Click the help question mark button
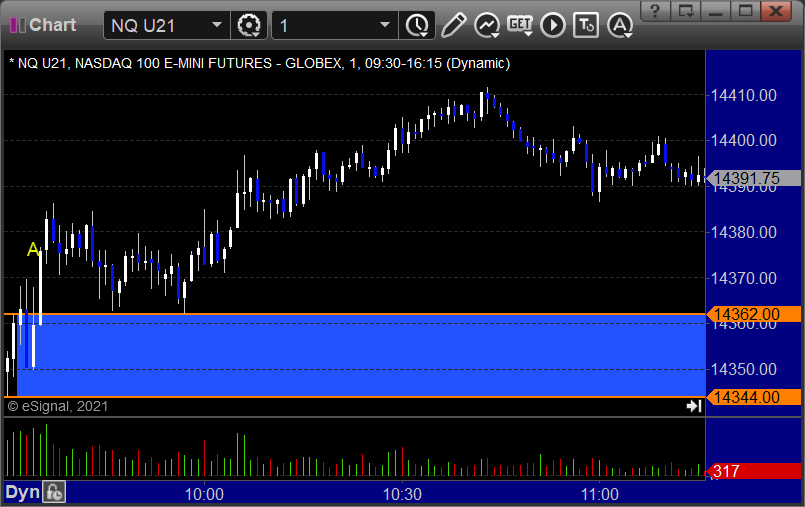This screenshot has height=507, width=805. click(655, 11)
